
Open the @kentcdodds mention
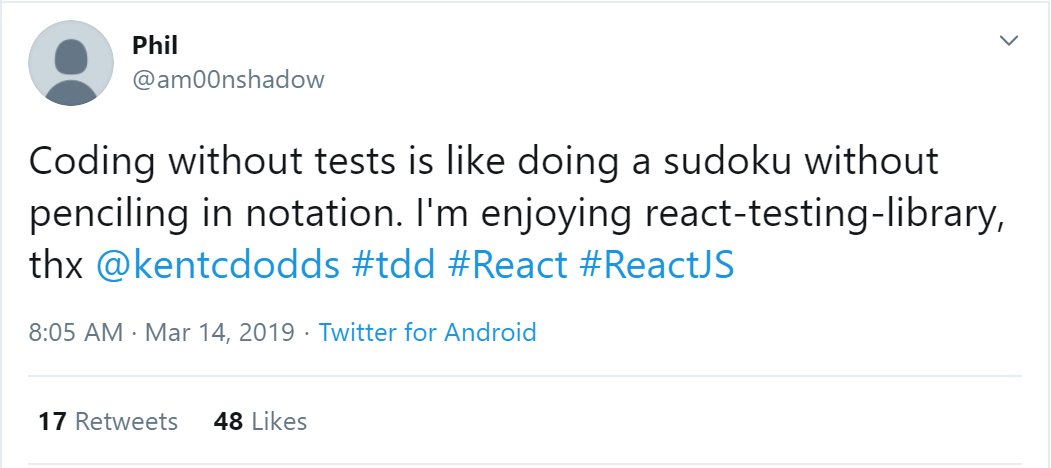pyautogui.click(x=218, y=266)
